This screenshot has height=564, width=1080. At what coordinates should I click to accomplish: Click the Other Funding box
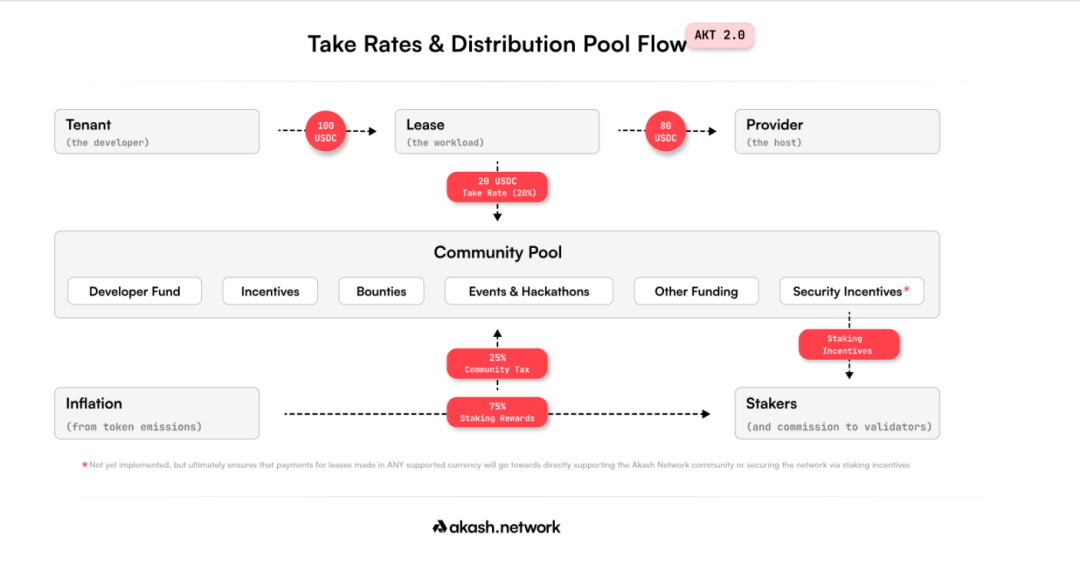[x=696, y=291]
